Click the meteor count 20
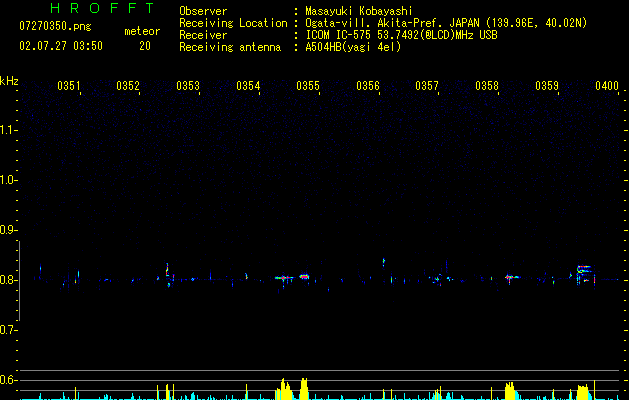 pos(145,46)
